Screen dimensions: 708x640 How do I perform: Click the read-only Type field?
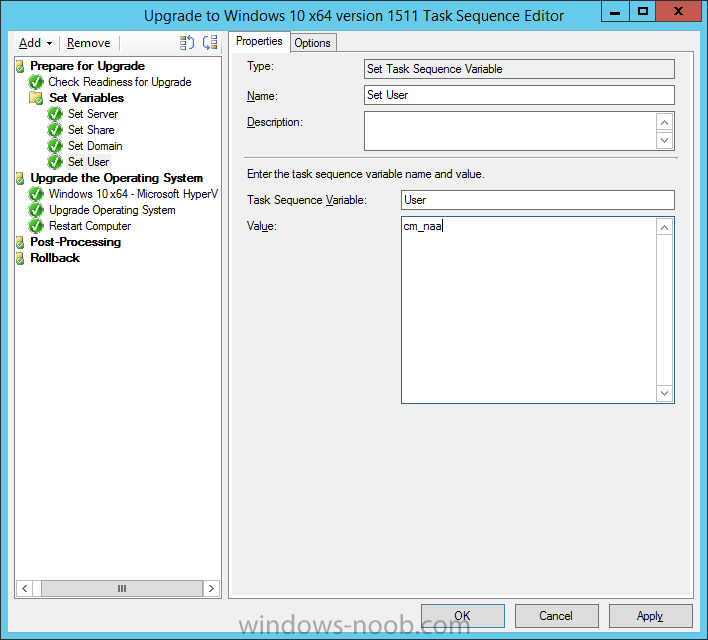point(519,69)
